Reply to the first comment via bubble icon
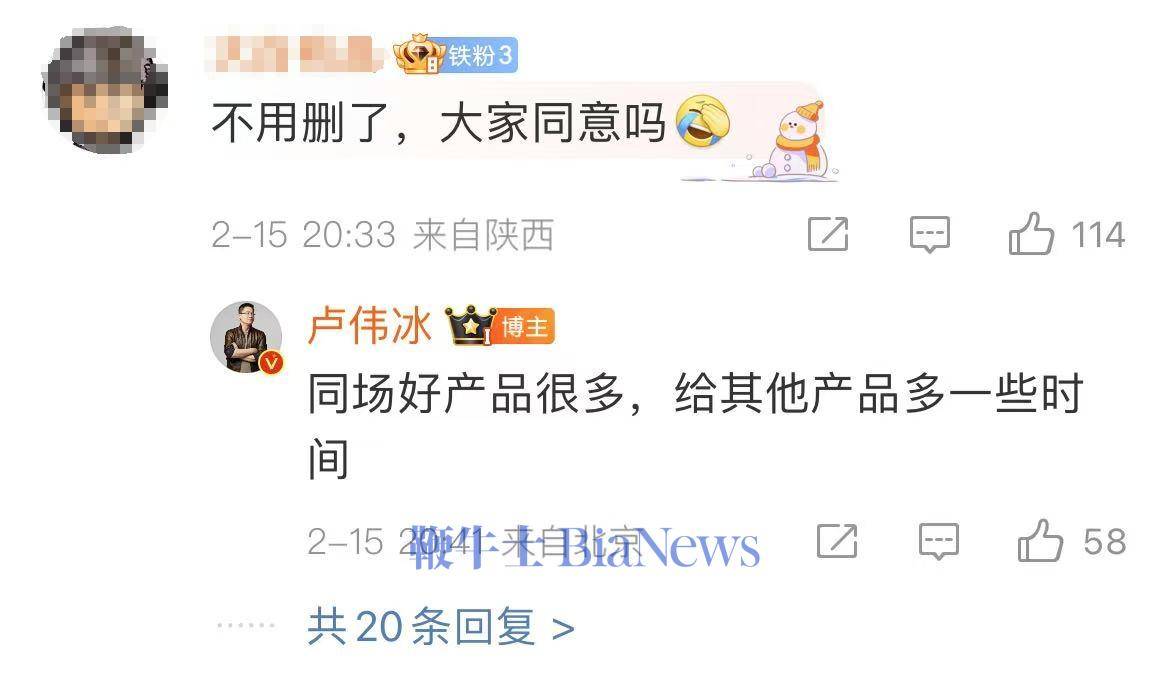The image size is (1170, 685). point(930,234)
